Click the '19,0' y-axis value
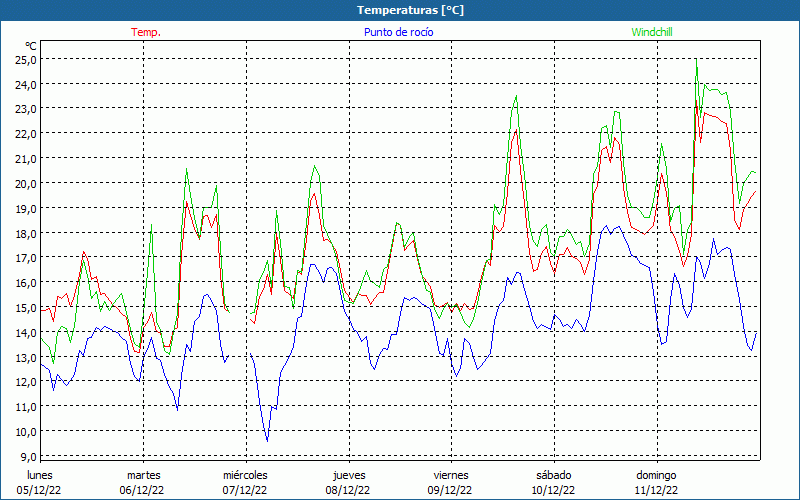The image size is (800, 500). [x=26, y=209]
